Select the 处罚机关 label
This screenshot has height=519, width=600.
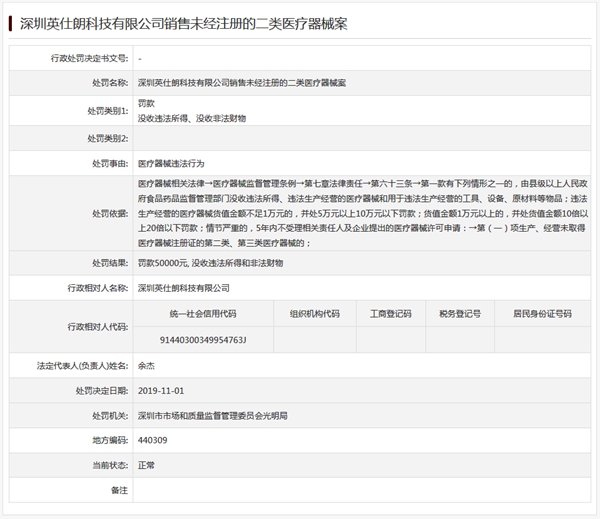point(110,416)
